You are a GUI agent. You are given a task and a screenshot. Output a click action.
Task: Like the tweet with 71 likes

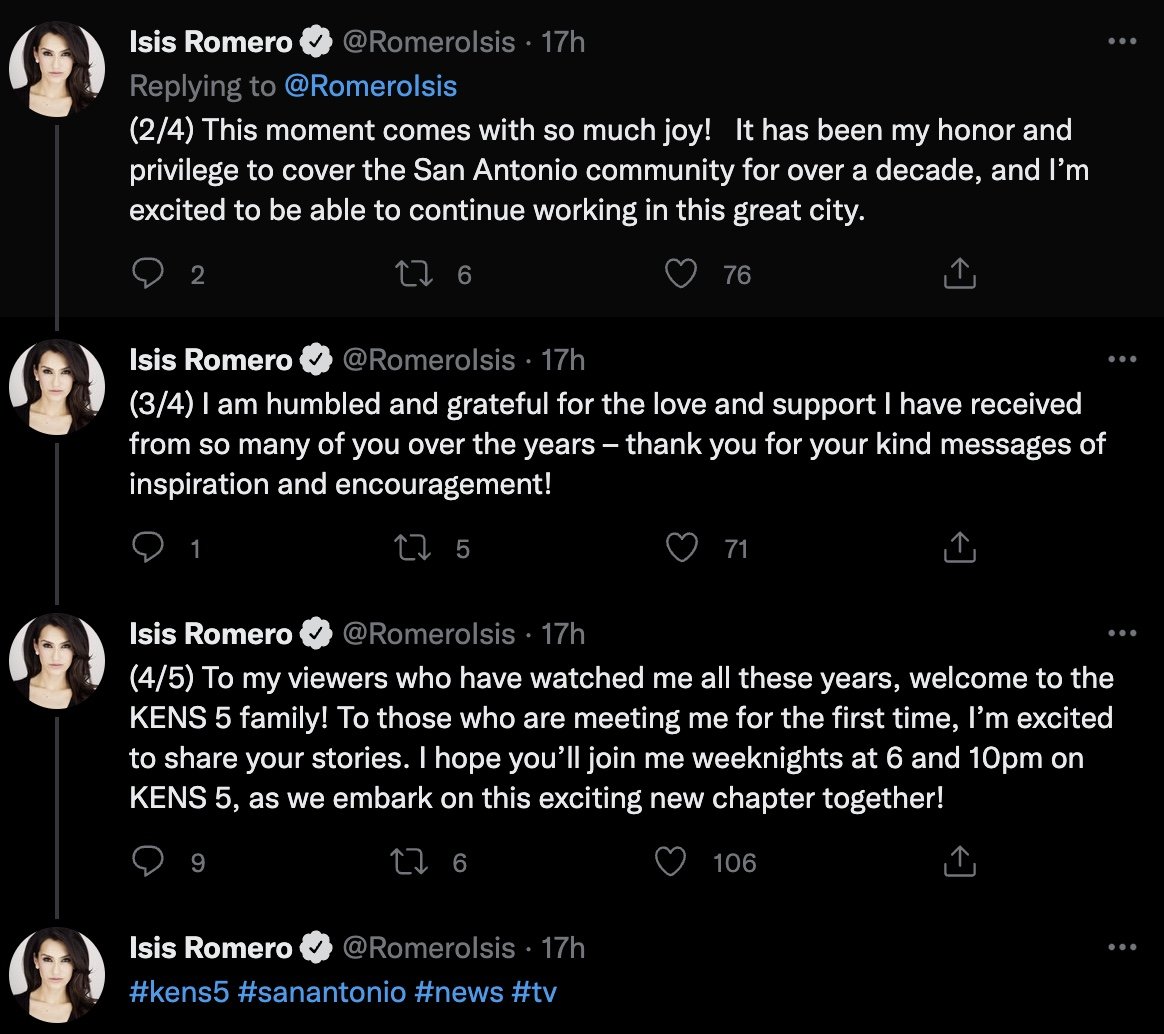pyautogui.click(x=681, y=548)
